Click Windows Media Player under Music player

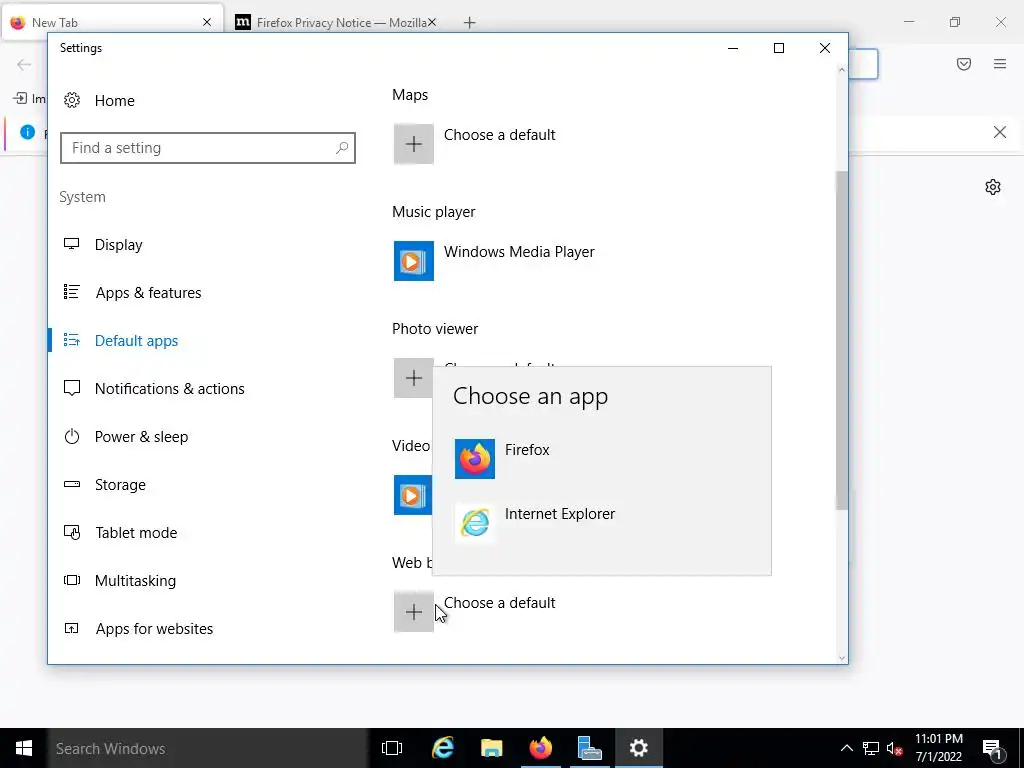click(519, 251)
